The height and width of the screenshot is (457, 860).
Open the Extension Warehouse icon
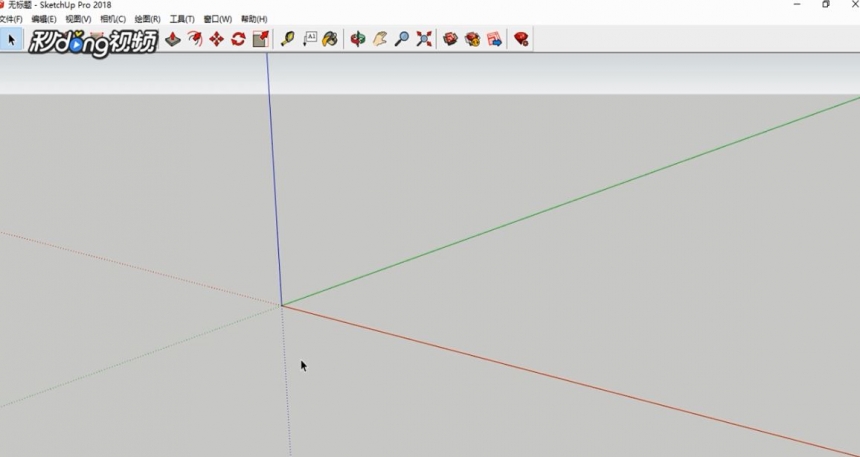472,39
